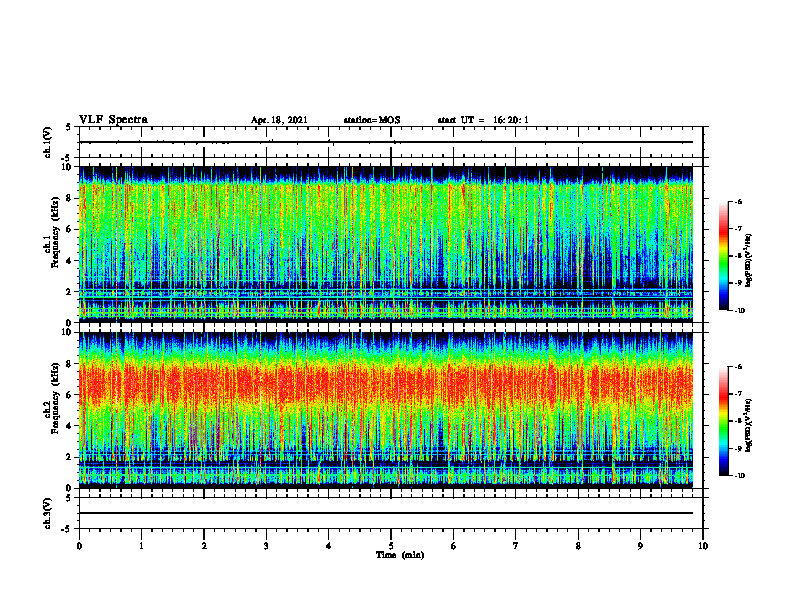
Task: Click the "station=MOS" label
Action: [x=372, y=120]
